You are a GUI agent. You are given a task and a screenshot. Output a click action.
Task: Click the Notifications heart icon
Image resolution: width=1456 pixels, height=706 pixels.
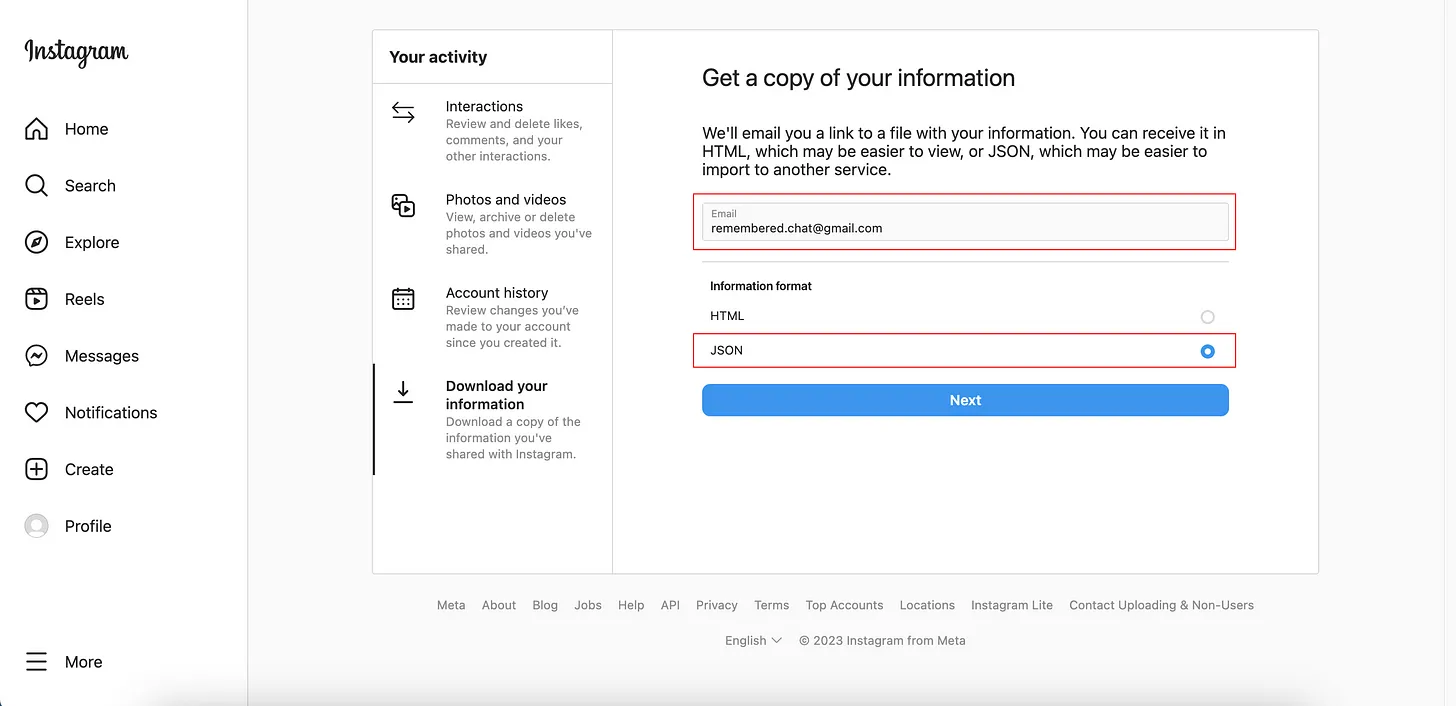37,413
